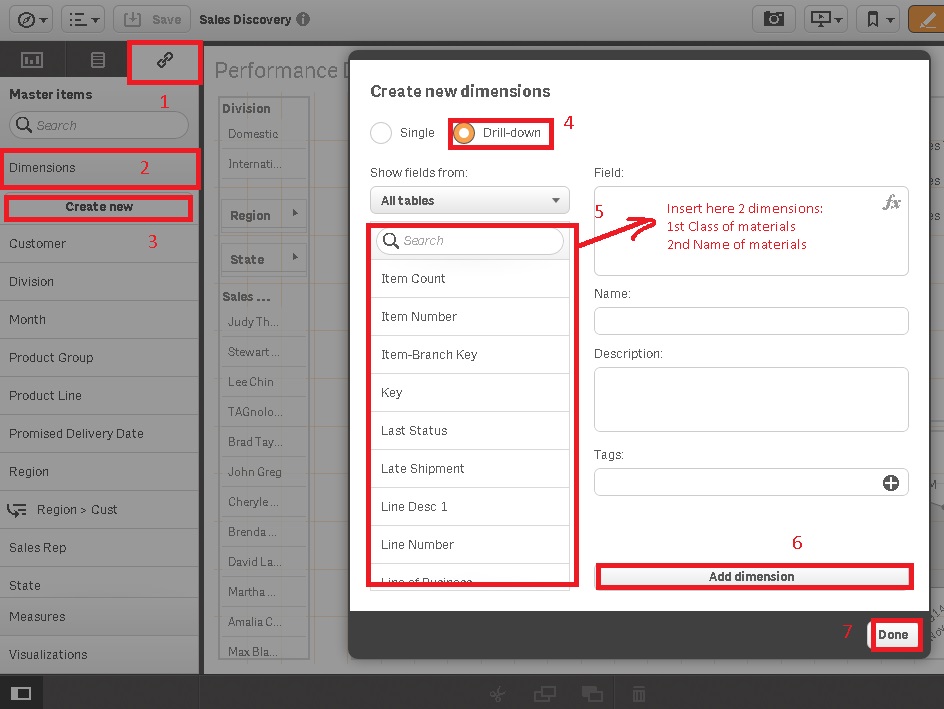Switch to the Master items link tab
Viewport: 944px width, 709px height.
[x=164, y=60]
